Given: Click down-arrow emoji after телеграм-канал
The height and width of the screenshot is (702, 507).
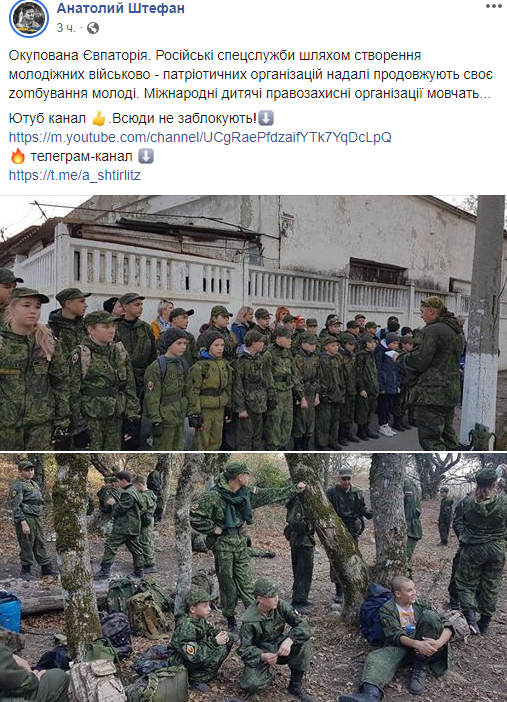Looking at the screenshot, I should coord(146,156).
